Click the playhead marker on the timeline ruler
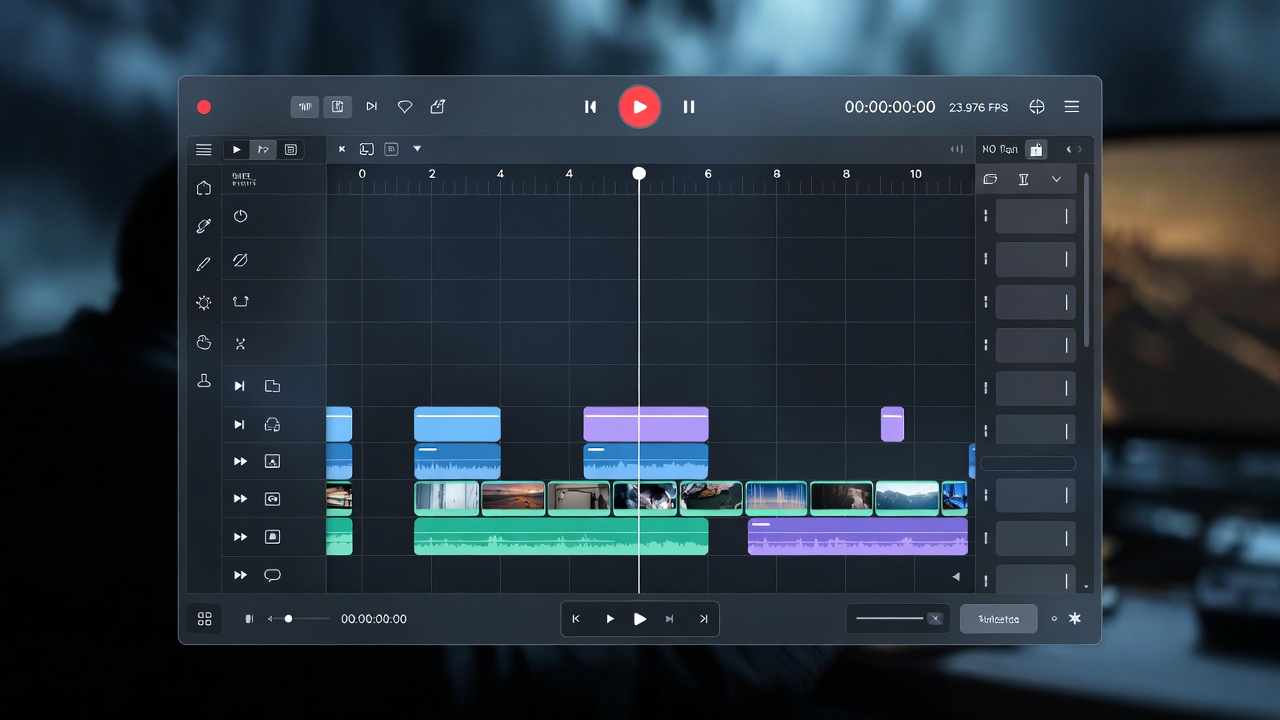This screenshot has height=720, width=1280. (x=639, y=173)
